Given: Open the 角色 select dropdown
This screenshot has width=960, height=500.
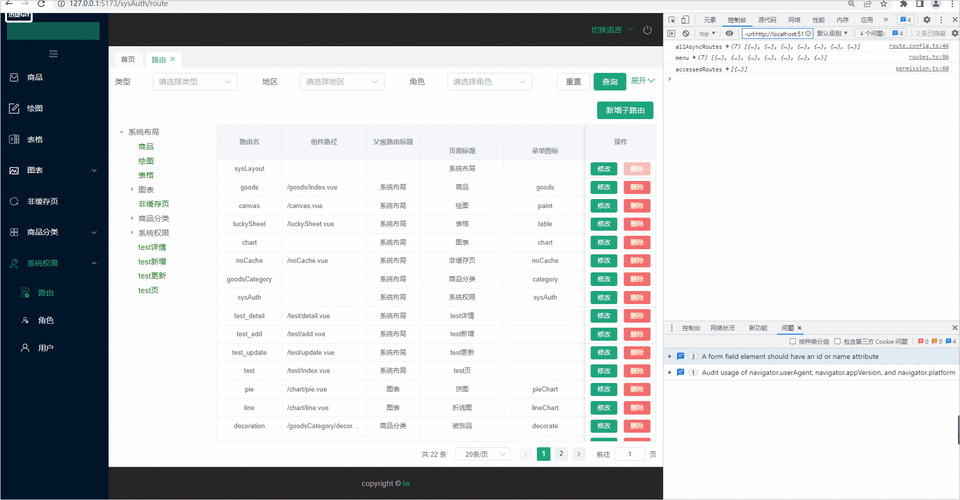Looking at the screenshot, I should click(x=489, y=81).
